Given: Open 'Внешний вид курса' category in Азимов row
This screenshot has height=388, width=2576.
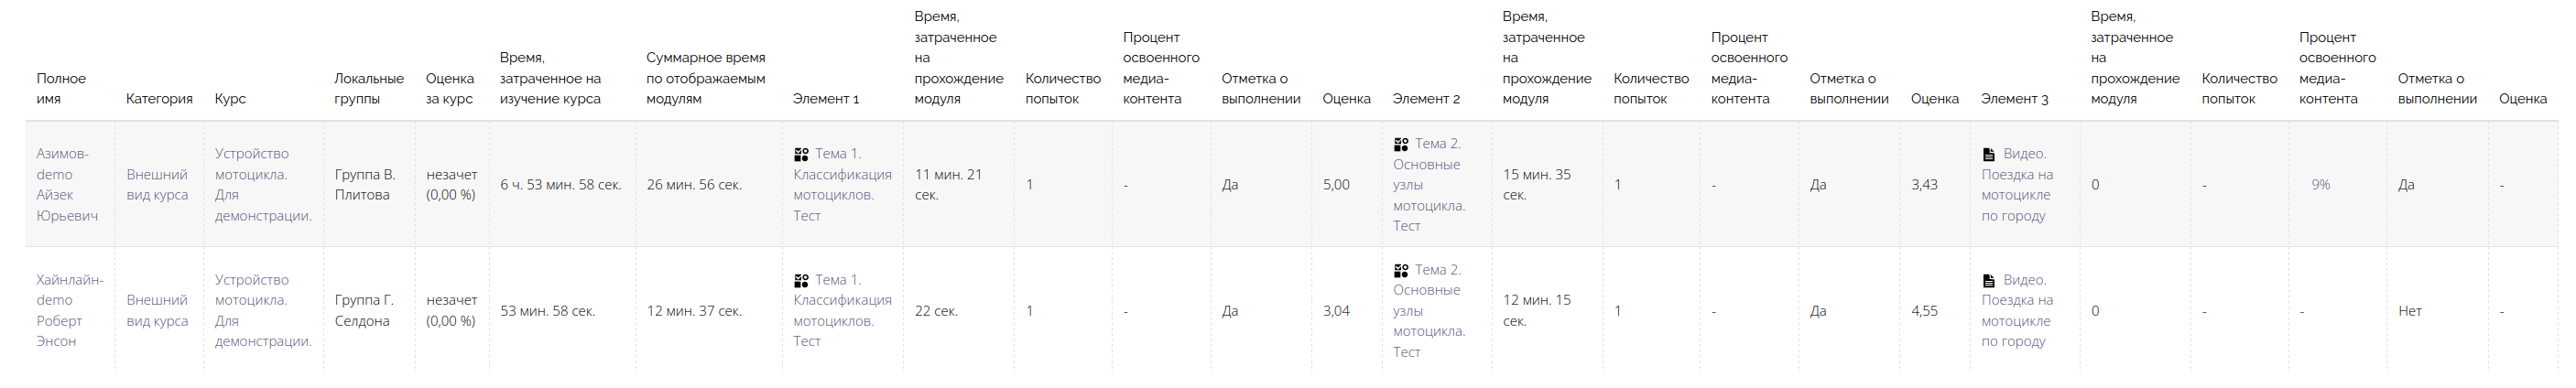Looking at the screenshot, I should [157, 185].
